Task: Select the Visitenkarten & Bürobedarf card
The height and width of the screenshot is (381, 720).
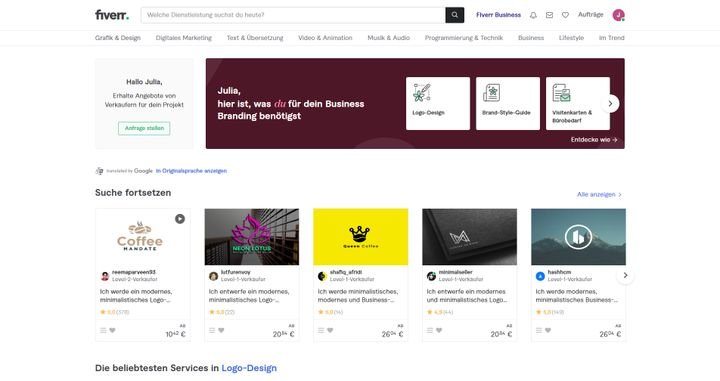Action: 578,103
